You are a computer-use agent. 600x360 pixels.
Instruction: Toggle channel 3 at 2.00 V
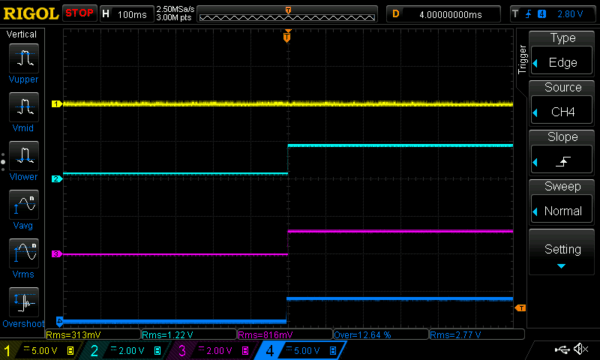[212, 350]
